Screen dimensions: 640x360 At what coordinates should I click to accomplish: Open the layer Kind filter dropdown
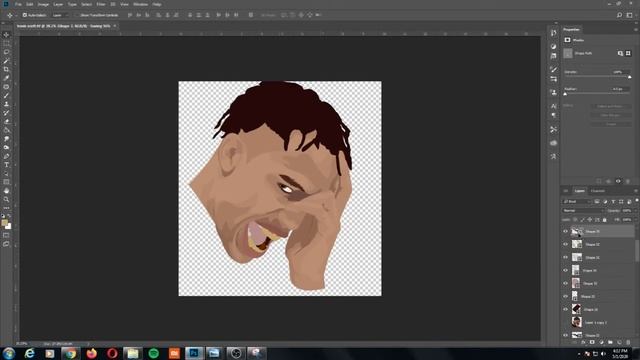[x=576, y=202]
